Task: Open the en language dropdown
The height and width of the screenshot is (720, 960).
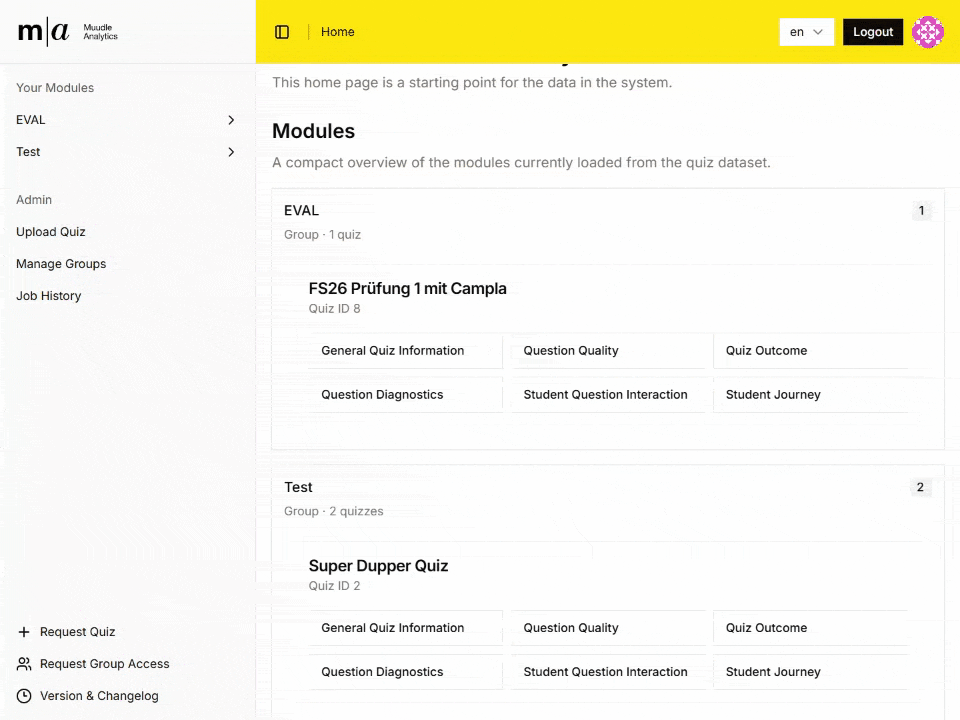Action: coord(806,32)
